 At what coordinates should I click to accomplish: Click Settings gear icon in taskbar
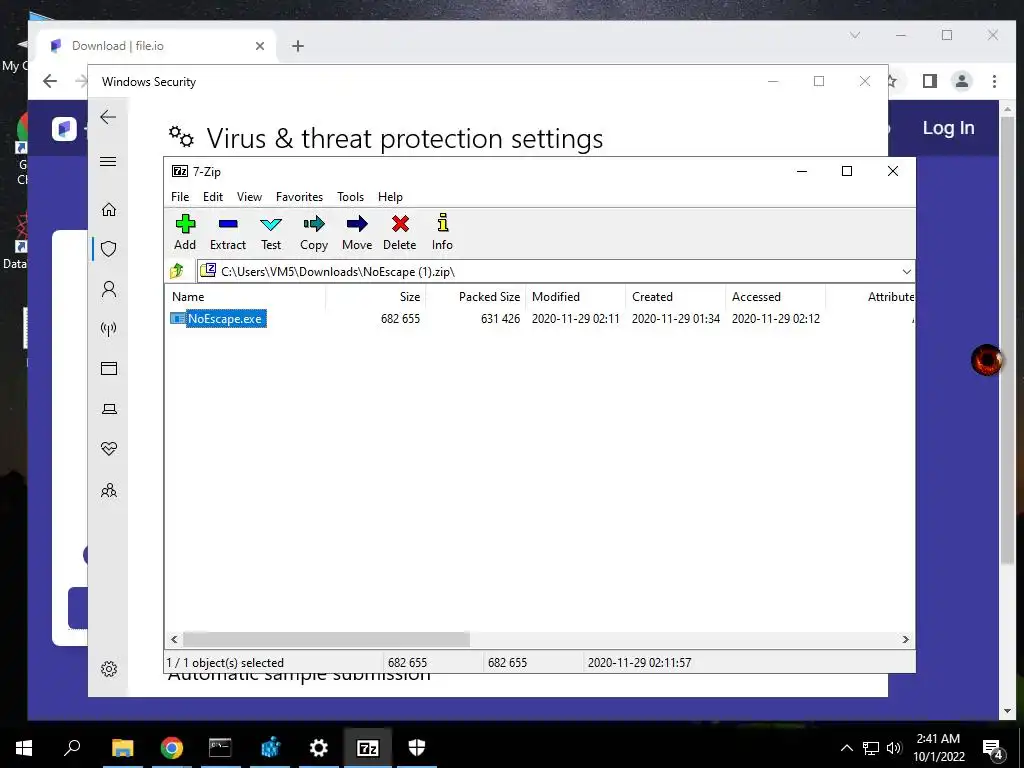pos(319,748)
